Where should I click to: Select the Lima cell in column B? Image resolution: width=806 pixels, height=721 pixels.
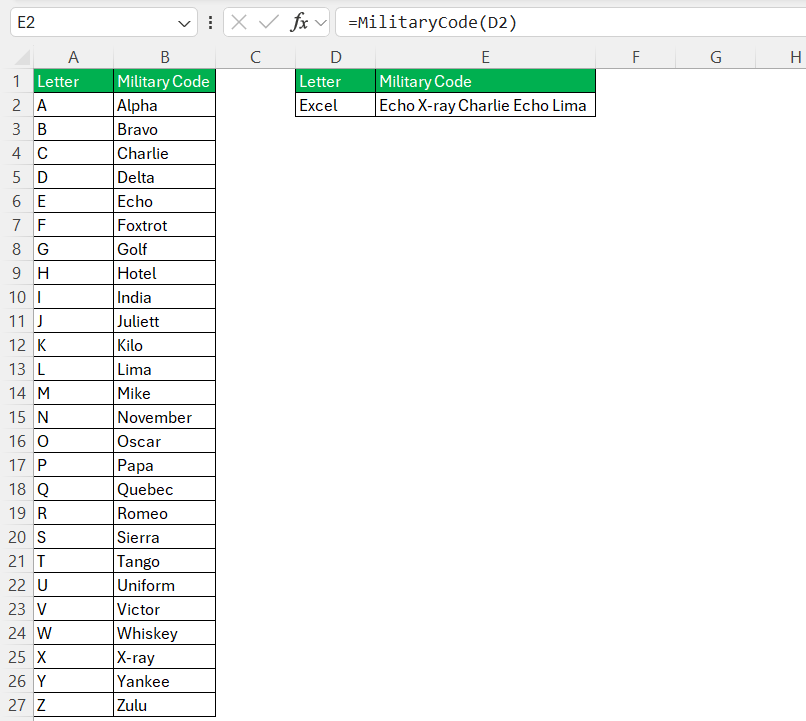[164, 369]
